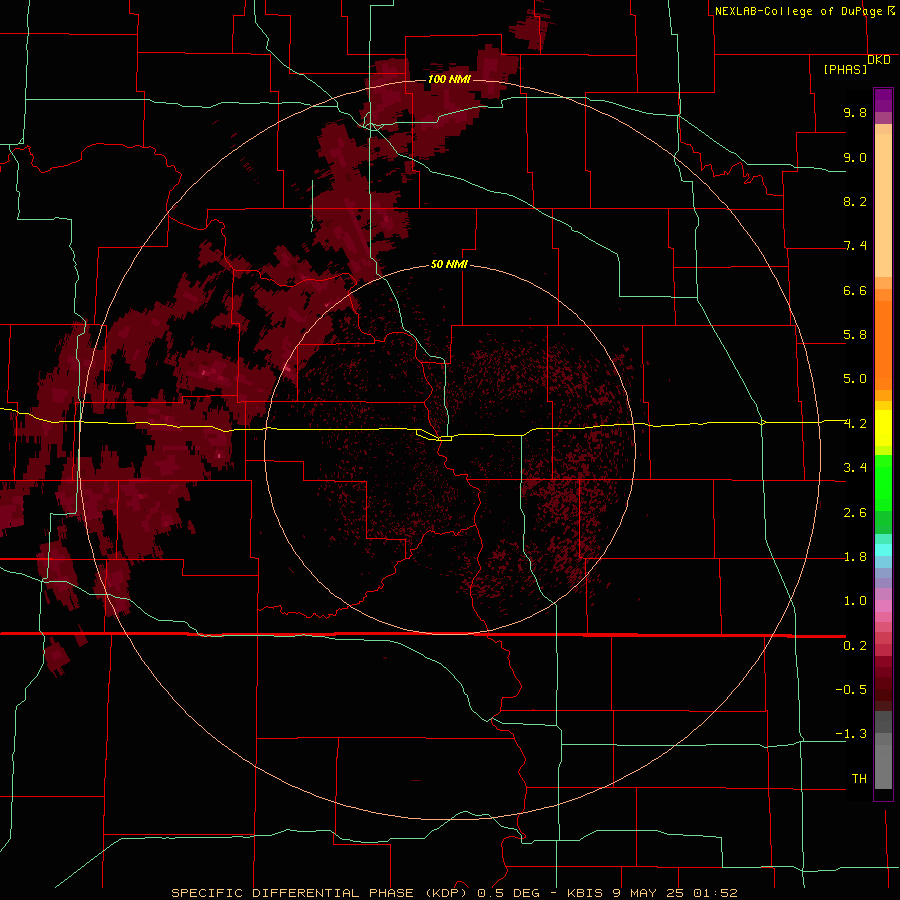
Task: Click the dark red band of the scale
Action: (883, 683)
